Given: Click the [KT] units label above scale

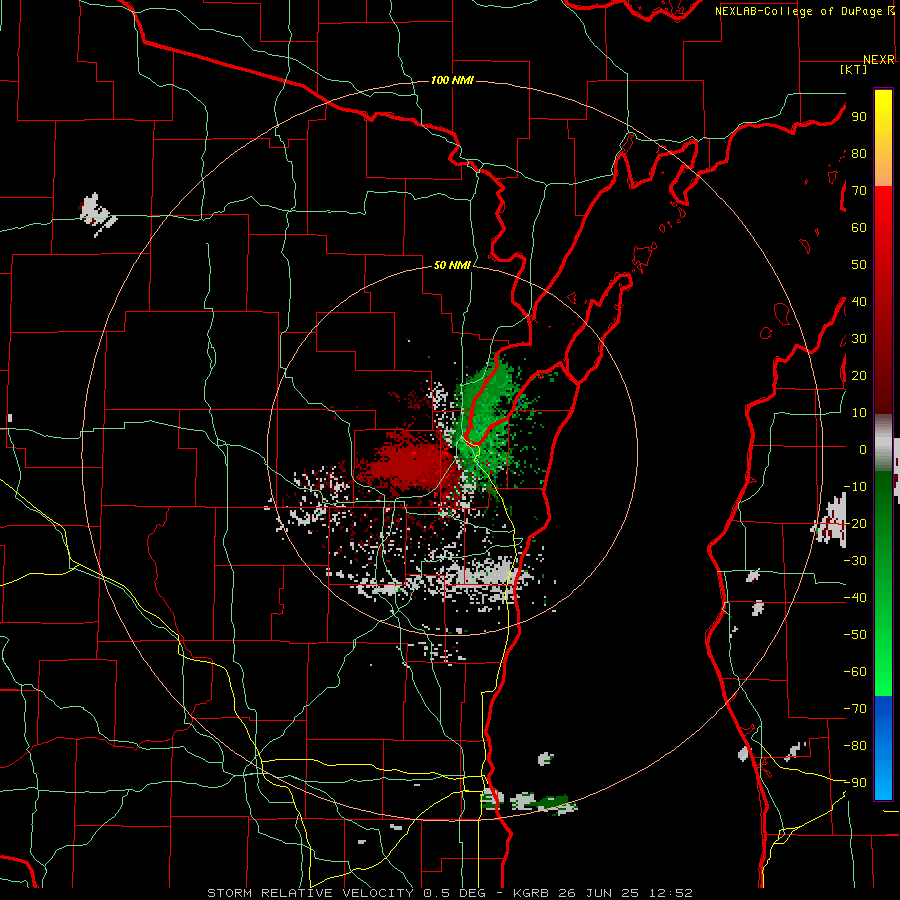Looking at the screenshot, I should [x=854, y=69].
